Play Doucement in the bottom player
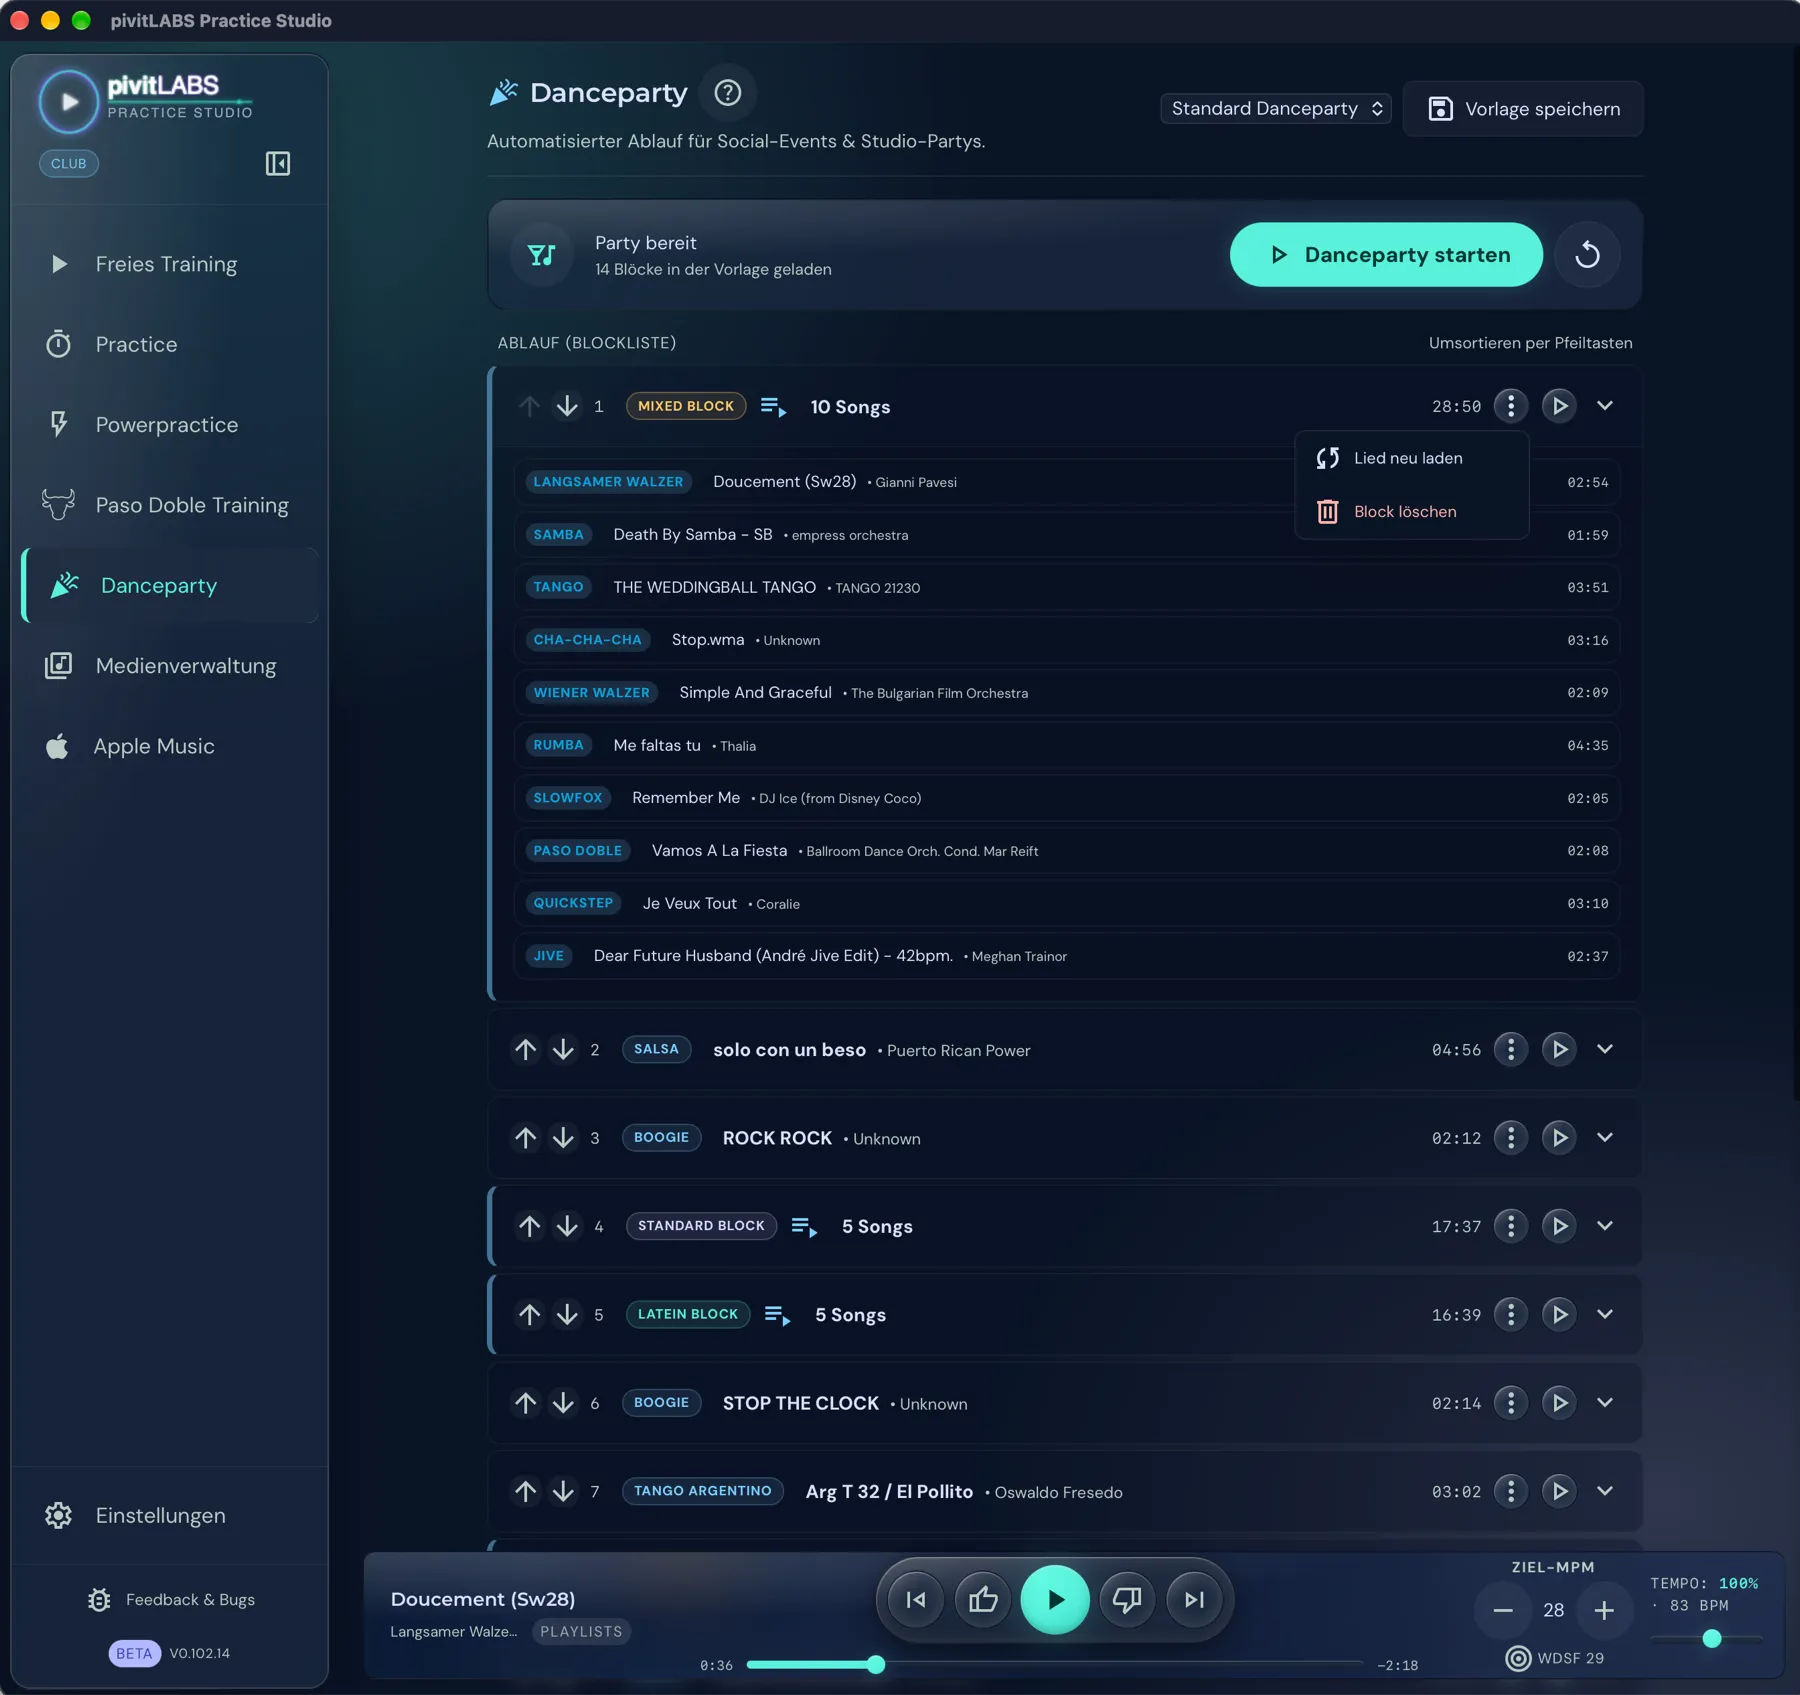Viewport: 1800px width, 1695px height. (1055, 1600)
